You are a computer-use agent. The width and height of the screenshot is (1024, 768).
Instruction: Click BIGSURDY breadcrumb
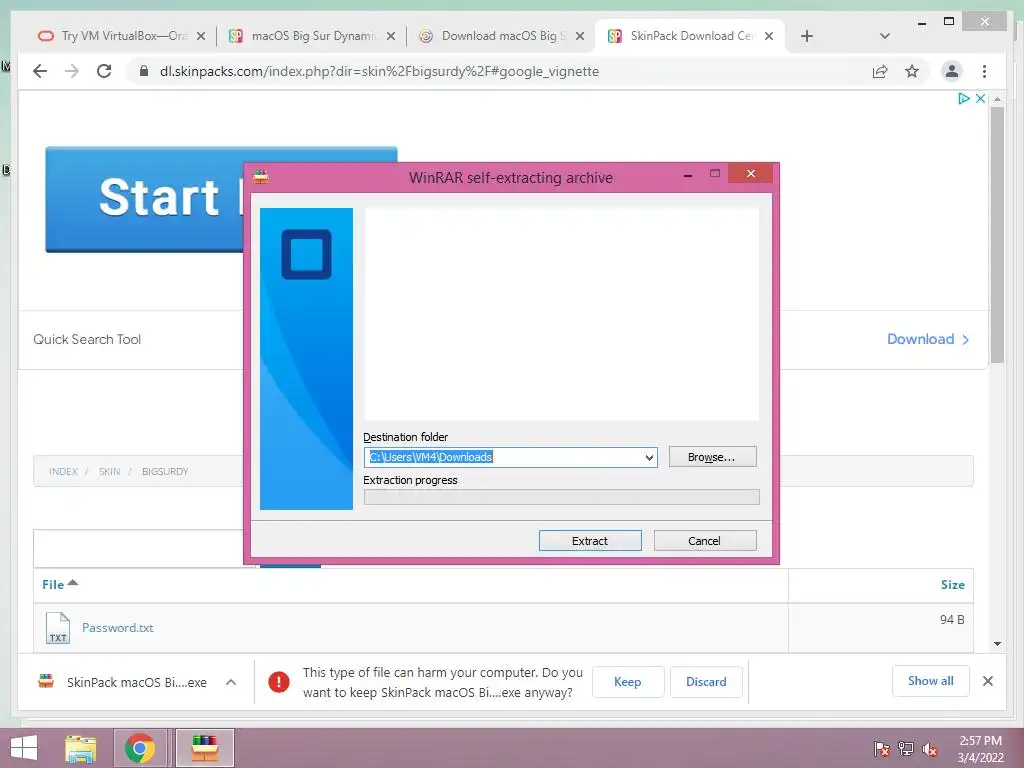click(165, 472)
